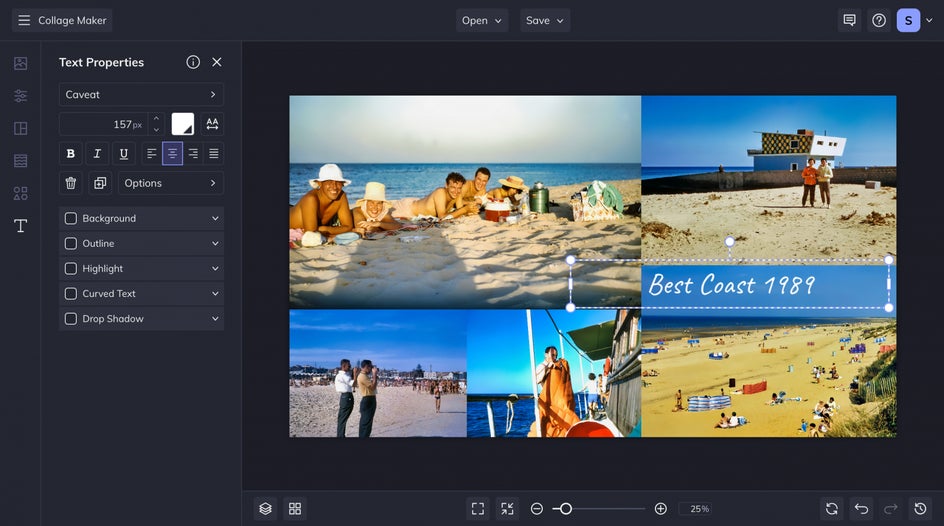Open the Text tool in left sidebar
This screenshot has width=944, height=526.
pyautogui.click(x=20, y=226)
